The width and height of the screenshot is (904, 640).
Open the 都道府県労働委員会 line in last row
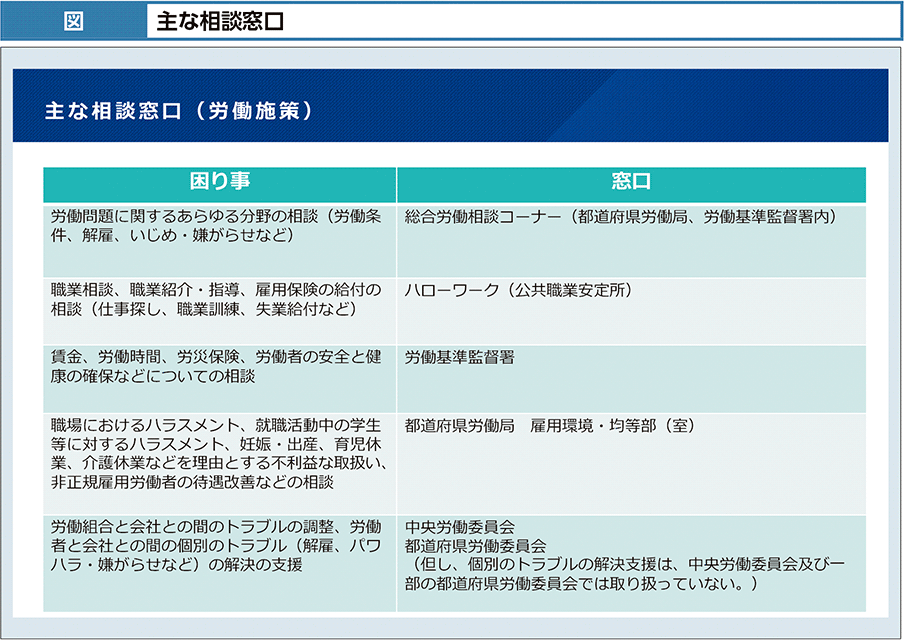click(475, 546)
